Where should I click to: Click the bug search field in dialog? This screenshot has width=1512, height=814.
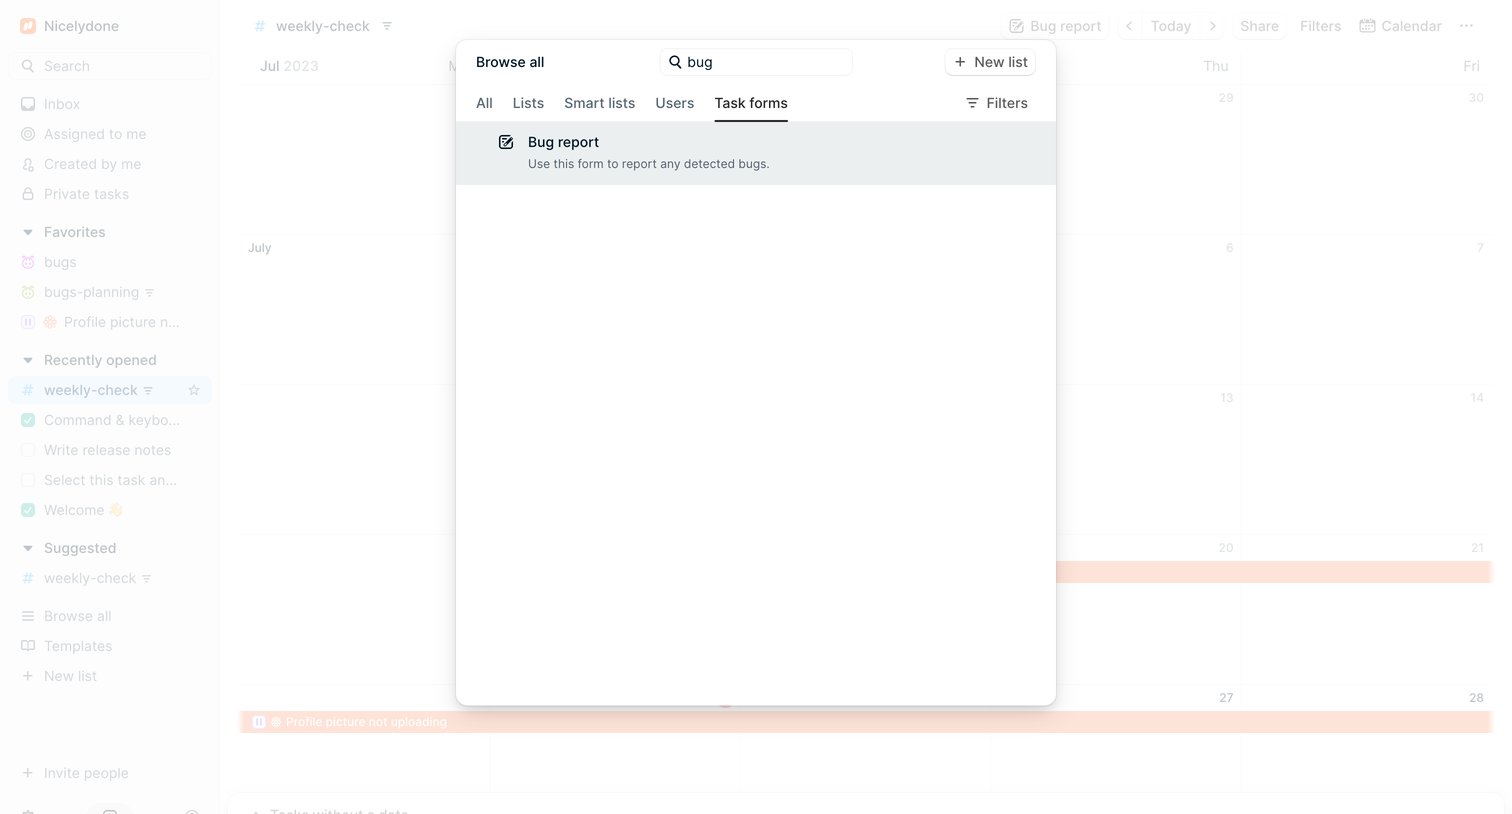pos(756,62)
